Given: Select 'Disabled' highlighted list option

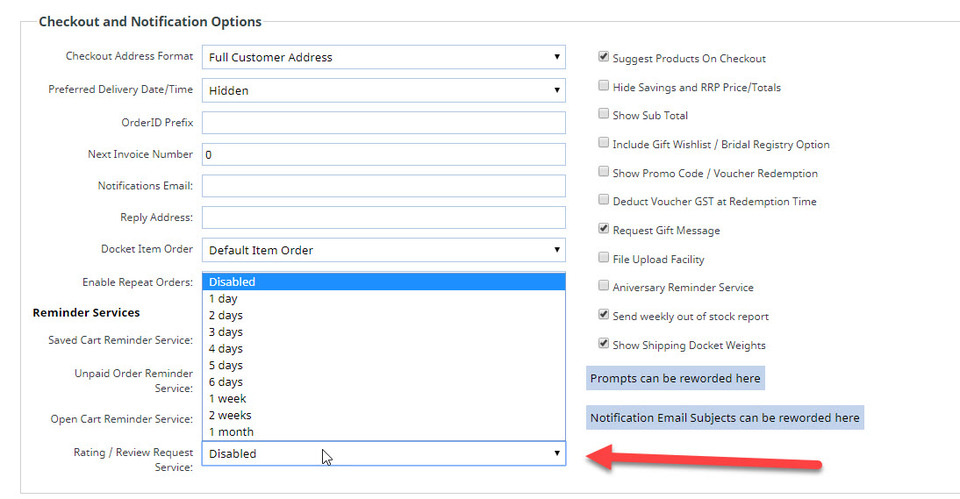Looking at the screenshot, I should [x=233, y=282].
